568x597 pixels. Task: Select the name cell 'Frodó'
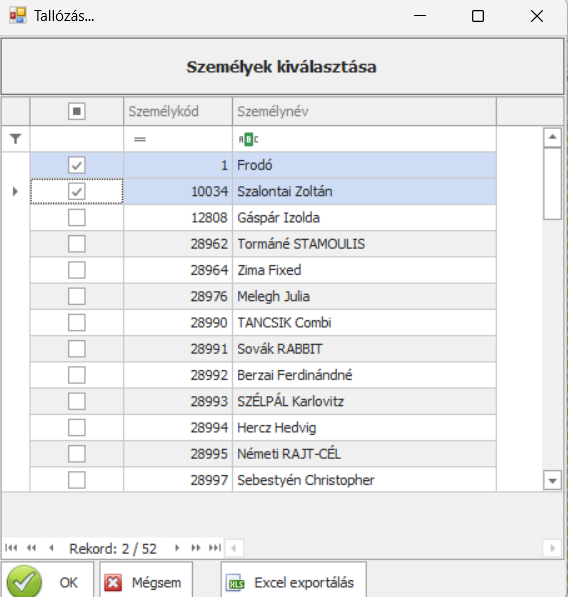point(364,165)
